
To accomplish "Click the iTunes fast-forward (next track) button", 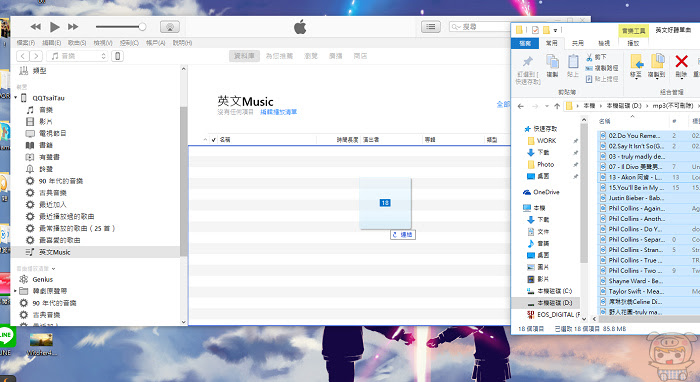I will pyautogui.click(x=73, y=27).
